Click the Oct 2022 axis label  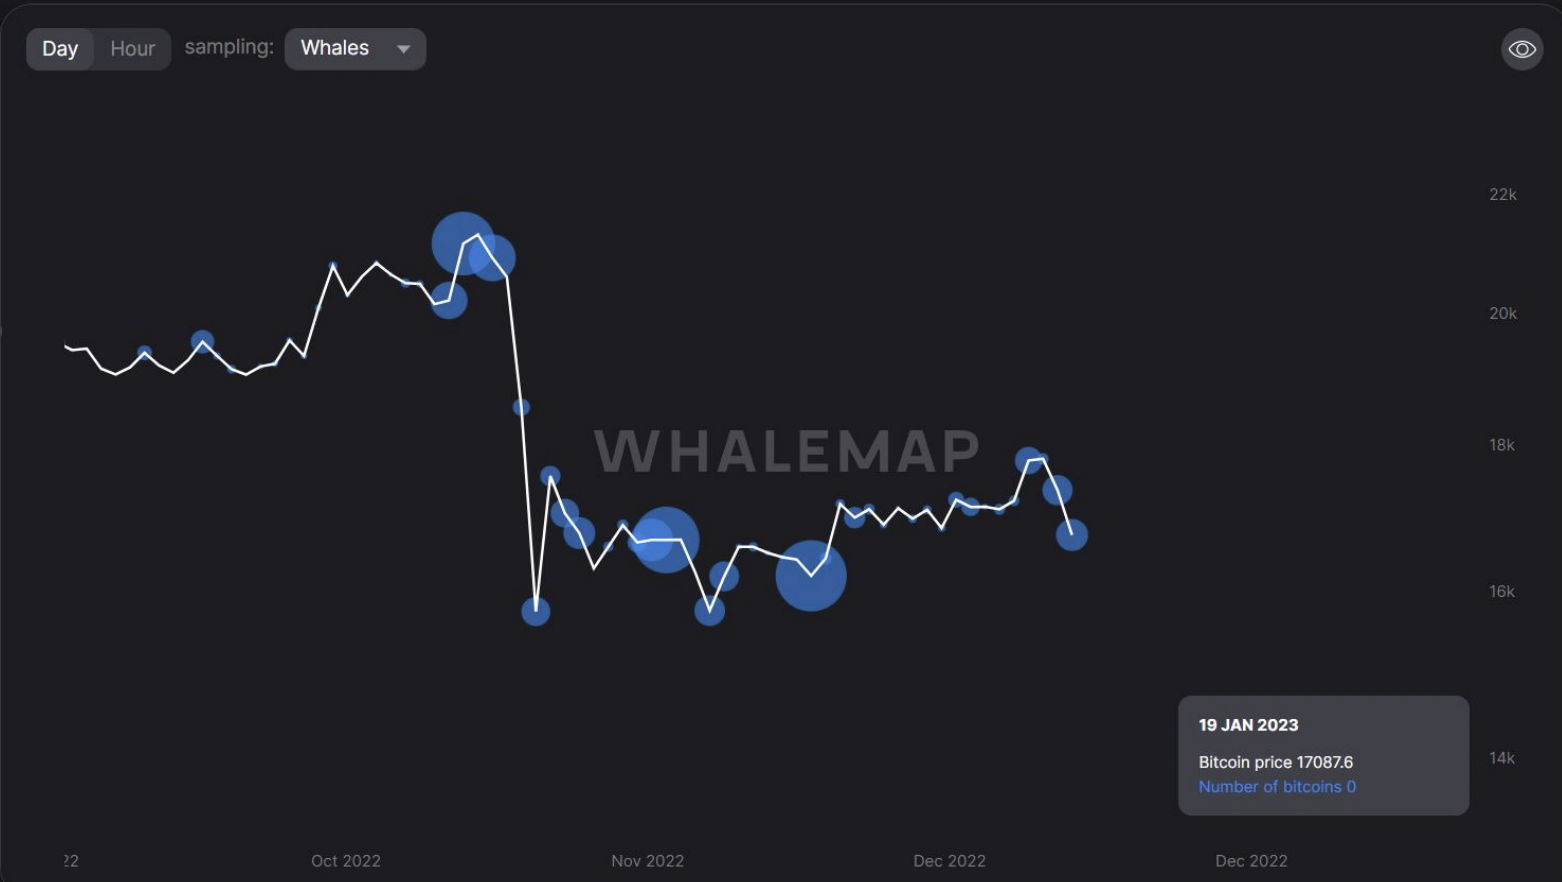click(x=345, y=860)
